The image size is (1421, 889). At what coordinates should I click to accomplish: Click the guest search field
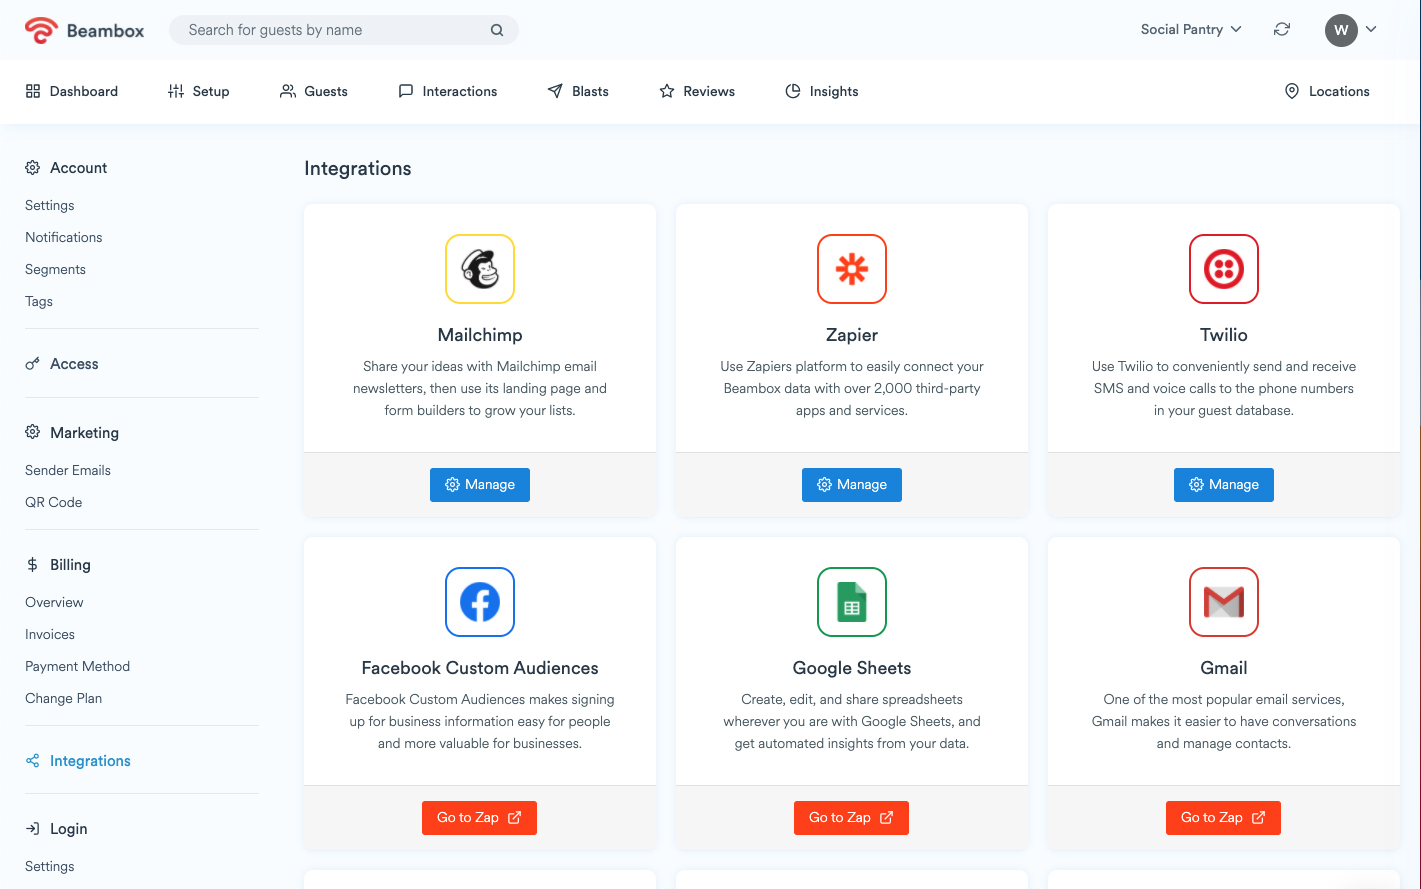tap(344, 30)
